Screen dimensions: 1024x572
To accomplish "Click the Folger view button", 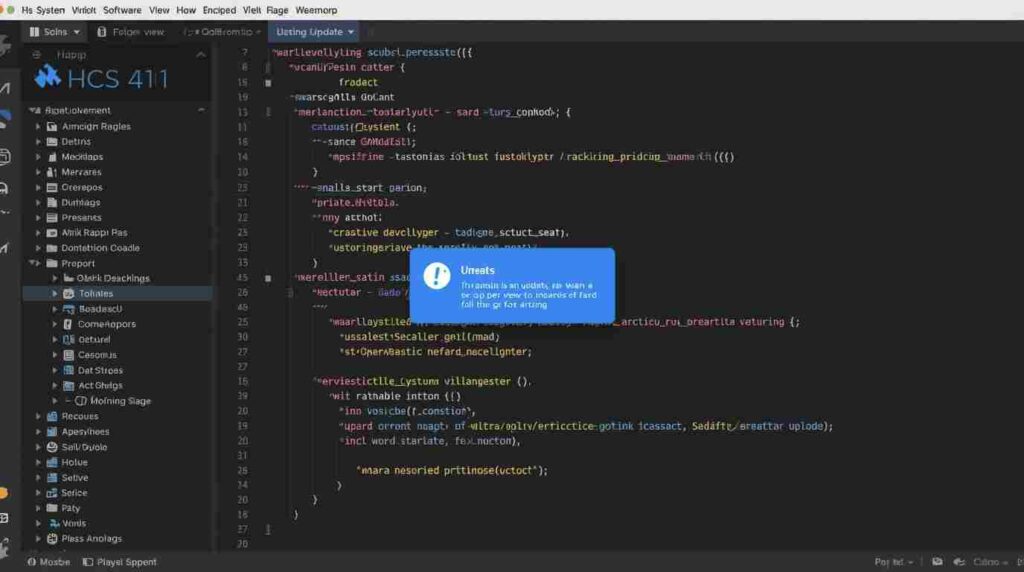I will [x=131, y=32].
